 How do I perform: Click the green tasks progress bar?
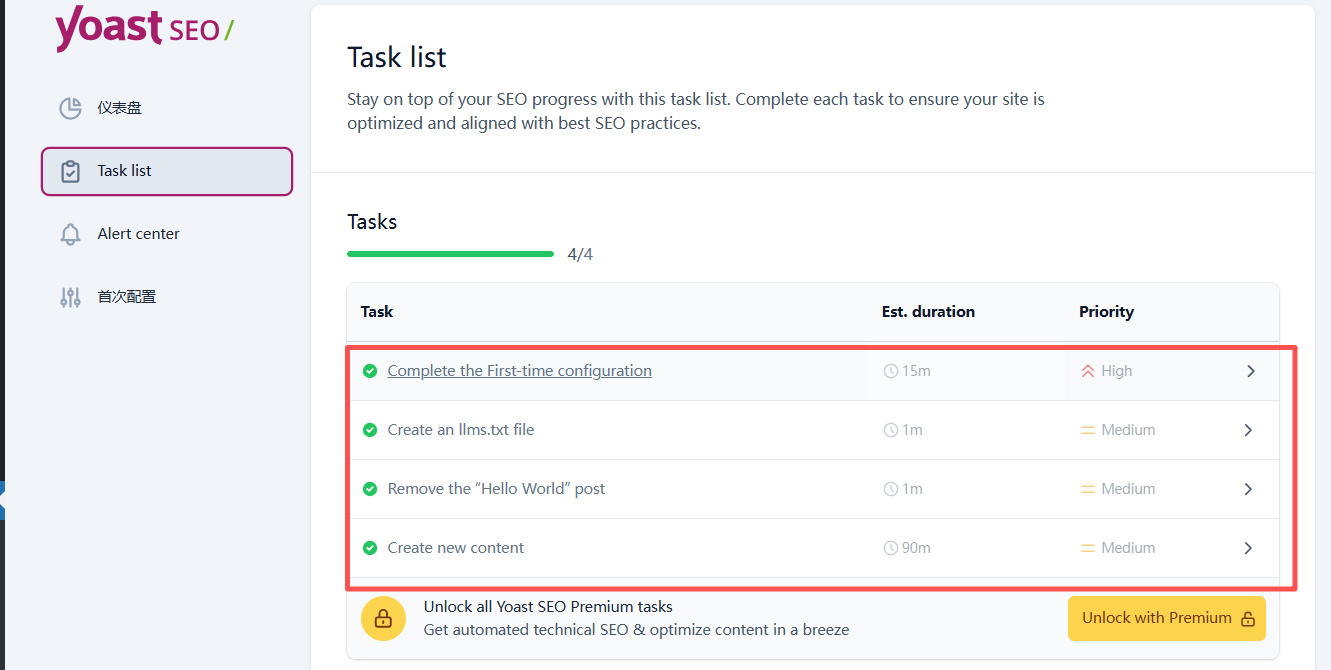coord(450,254)
